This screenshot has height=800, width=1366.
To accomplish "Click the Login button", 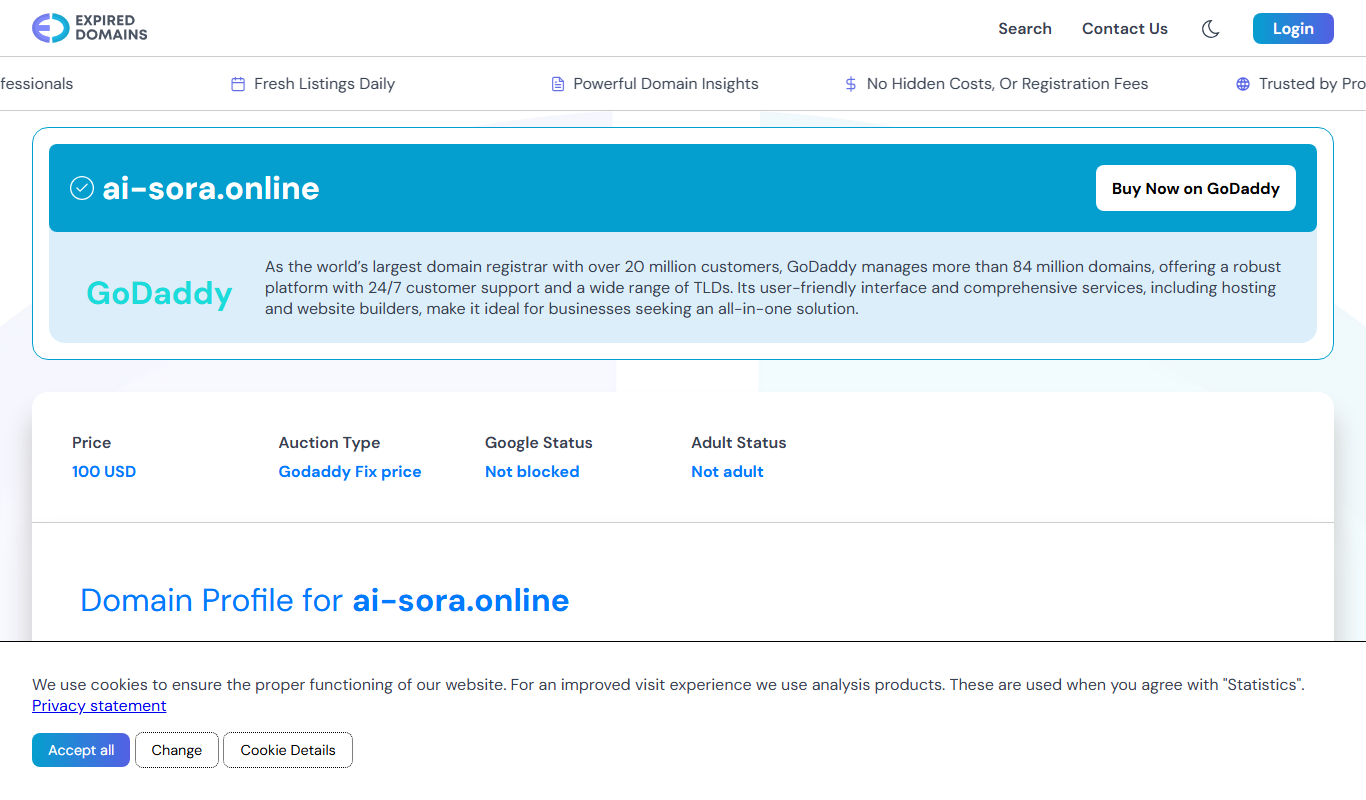I will [1293, 28].
